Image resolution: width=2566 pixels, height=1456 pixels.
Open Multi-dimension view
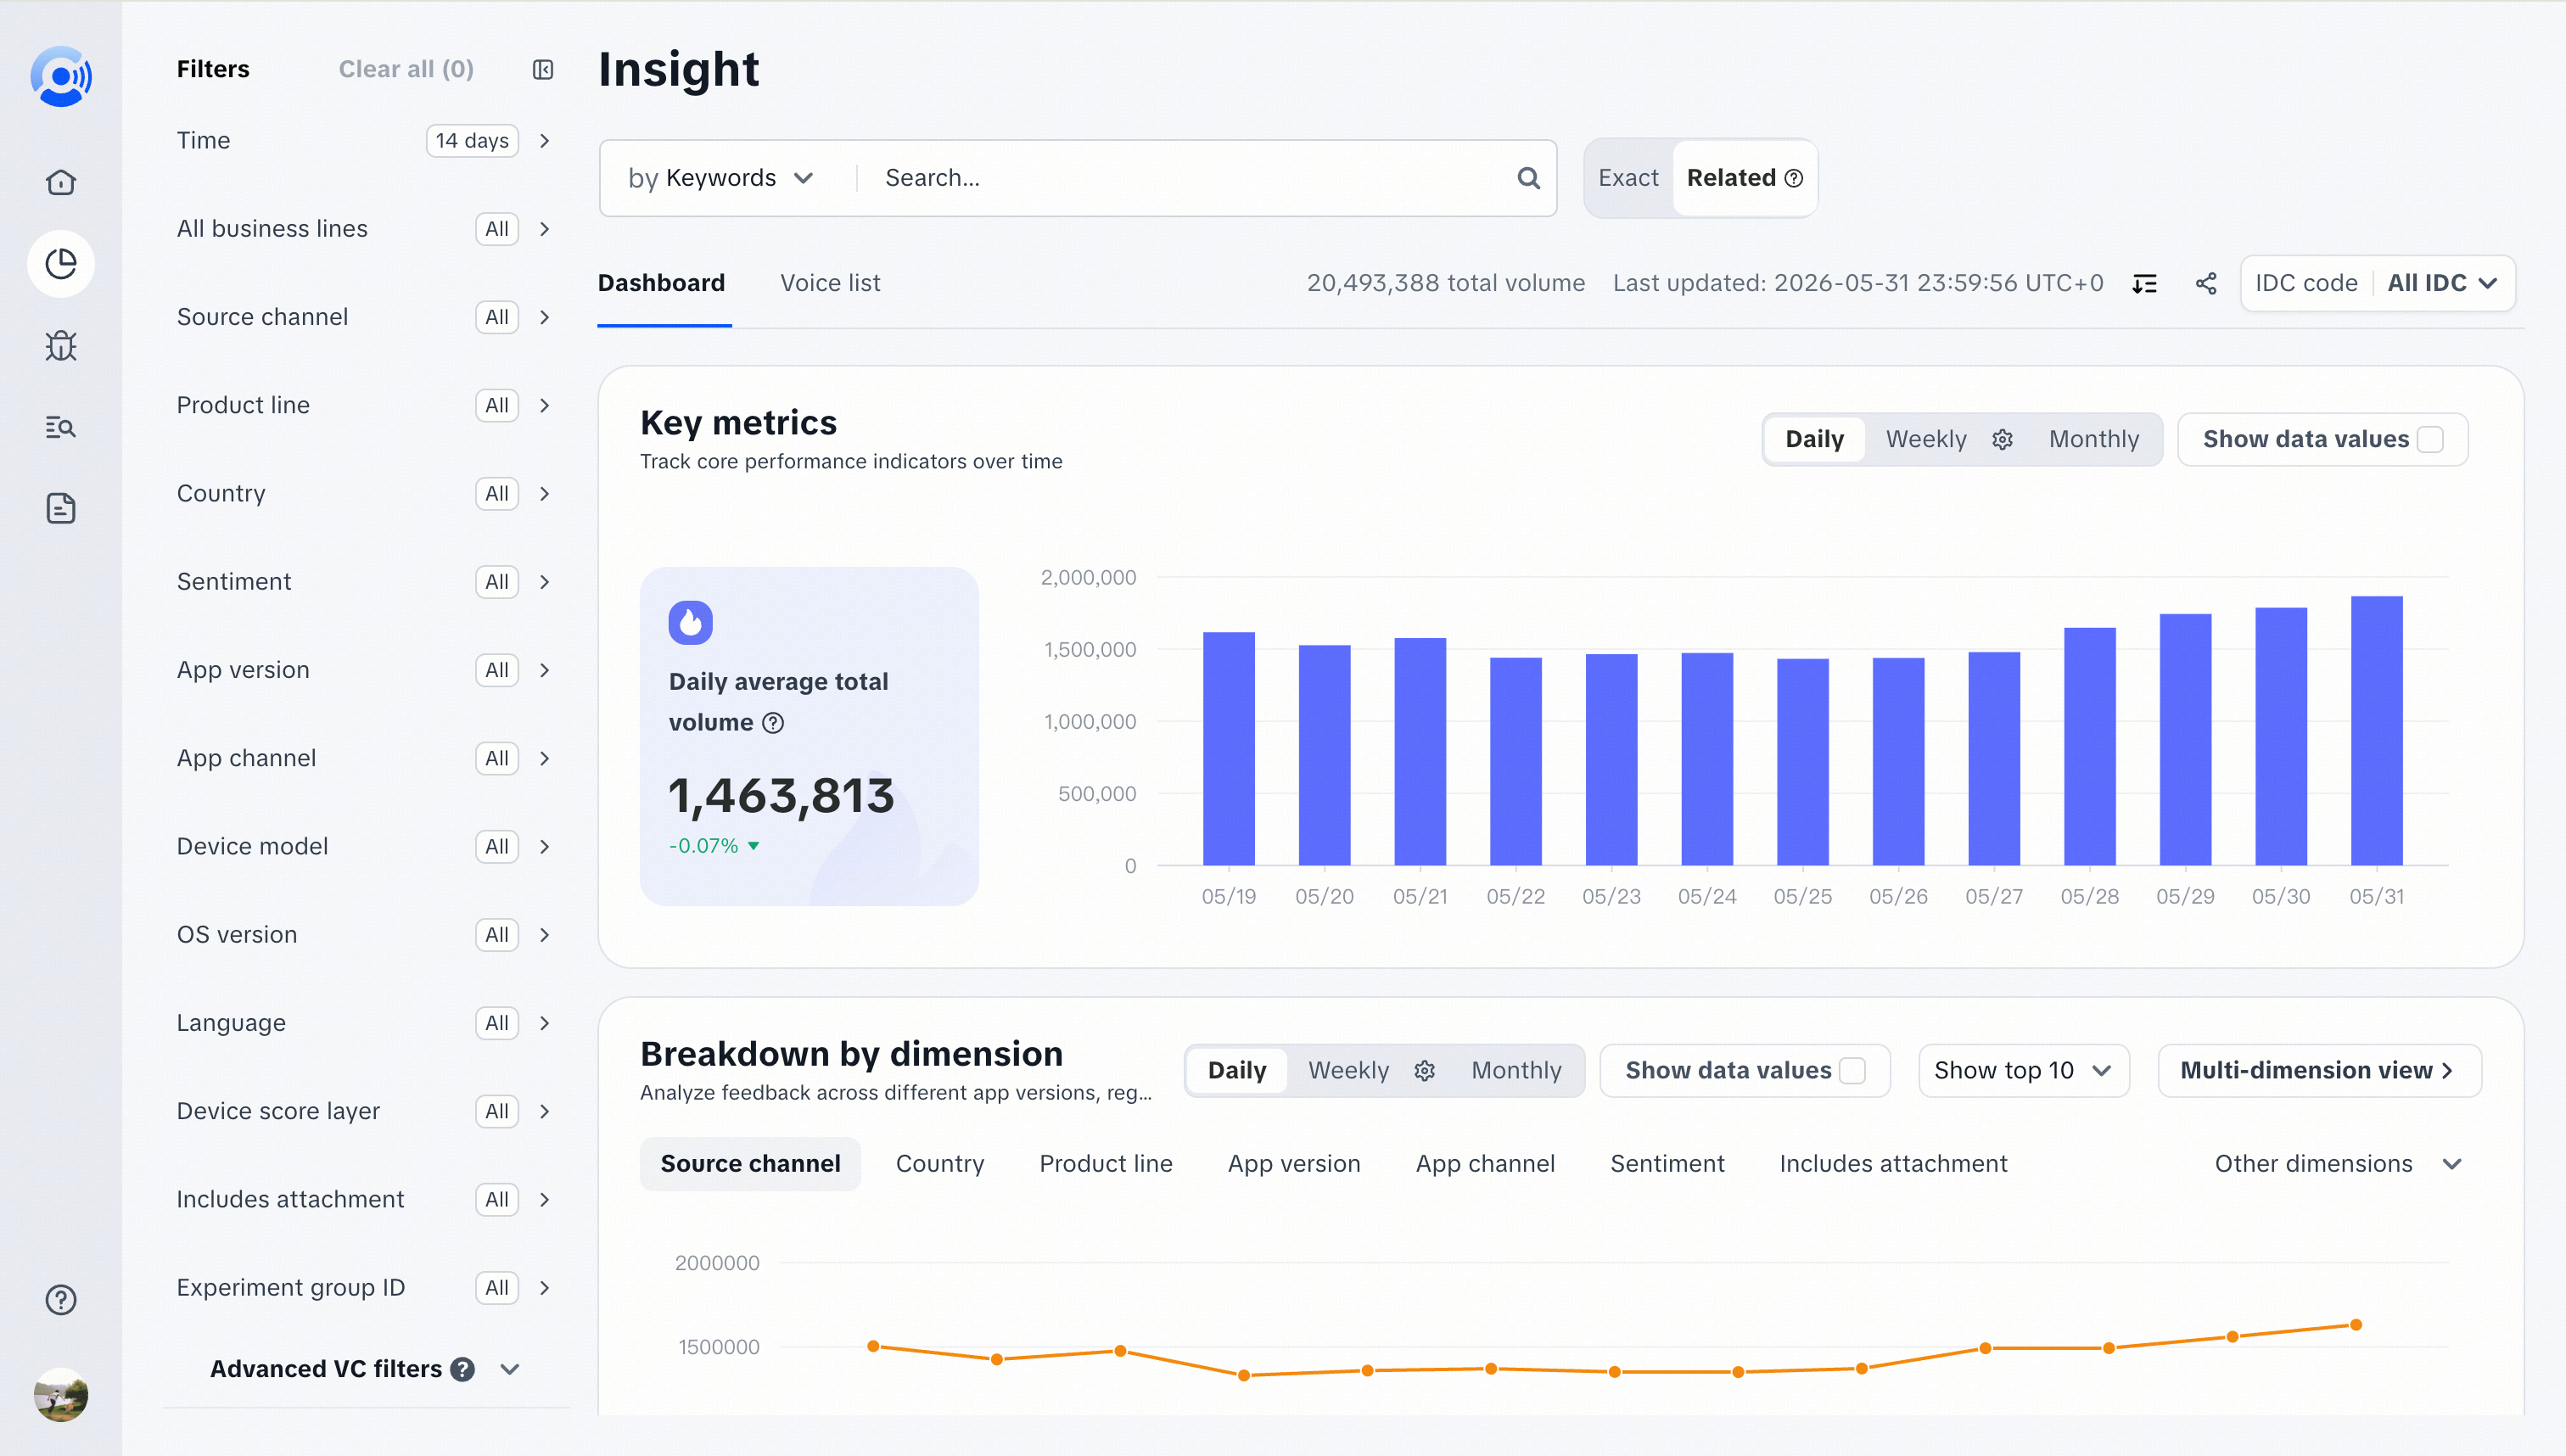point(2319,1070)
